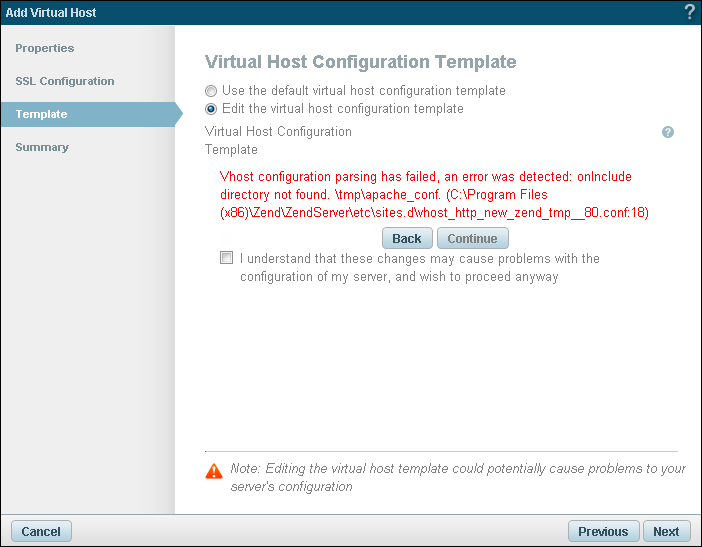
Task: Click the Continue button
Action: coord(473,239)
